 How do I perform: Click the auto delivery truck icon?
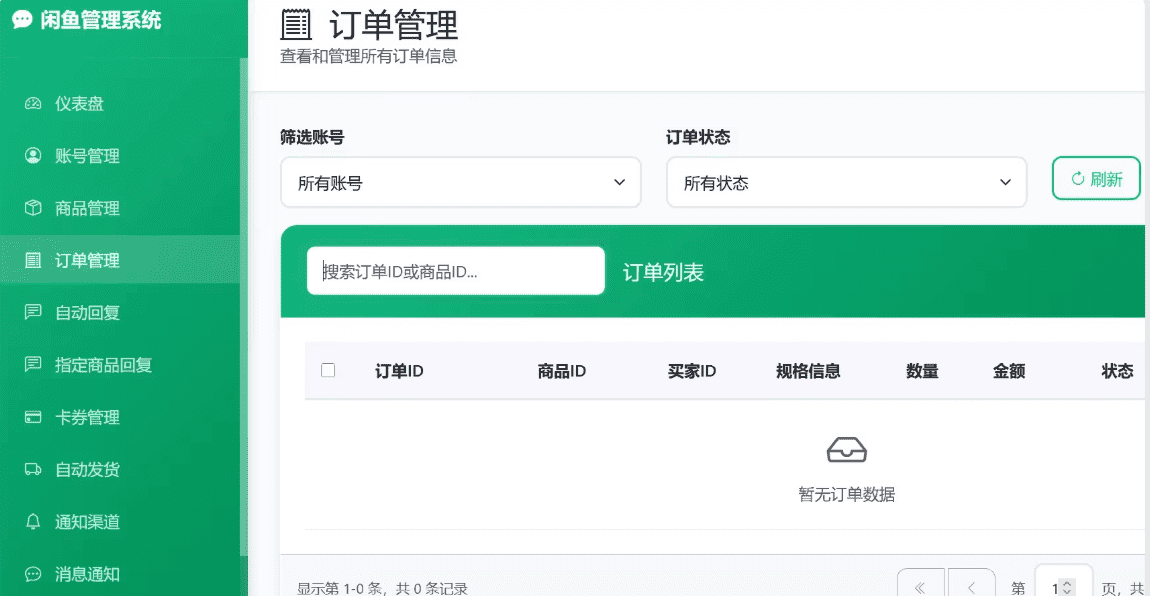coord(33,469)
